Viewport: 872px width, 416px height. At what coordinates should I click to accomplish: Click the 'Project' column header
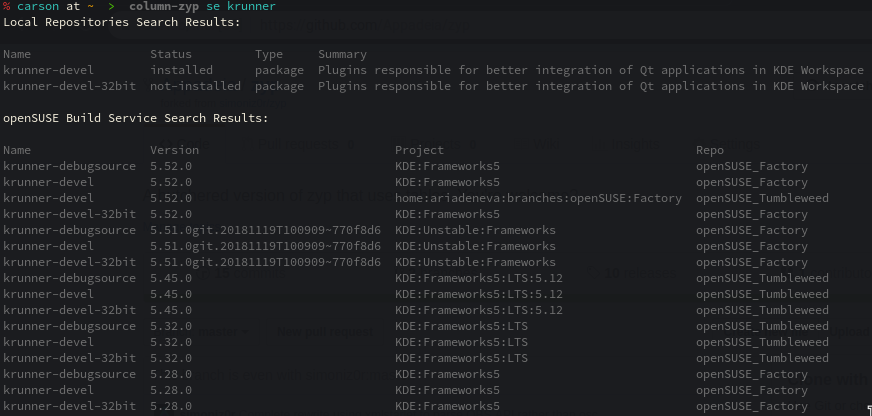point(419,150)
